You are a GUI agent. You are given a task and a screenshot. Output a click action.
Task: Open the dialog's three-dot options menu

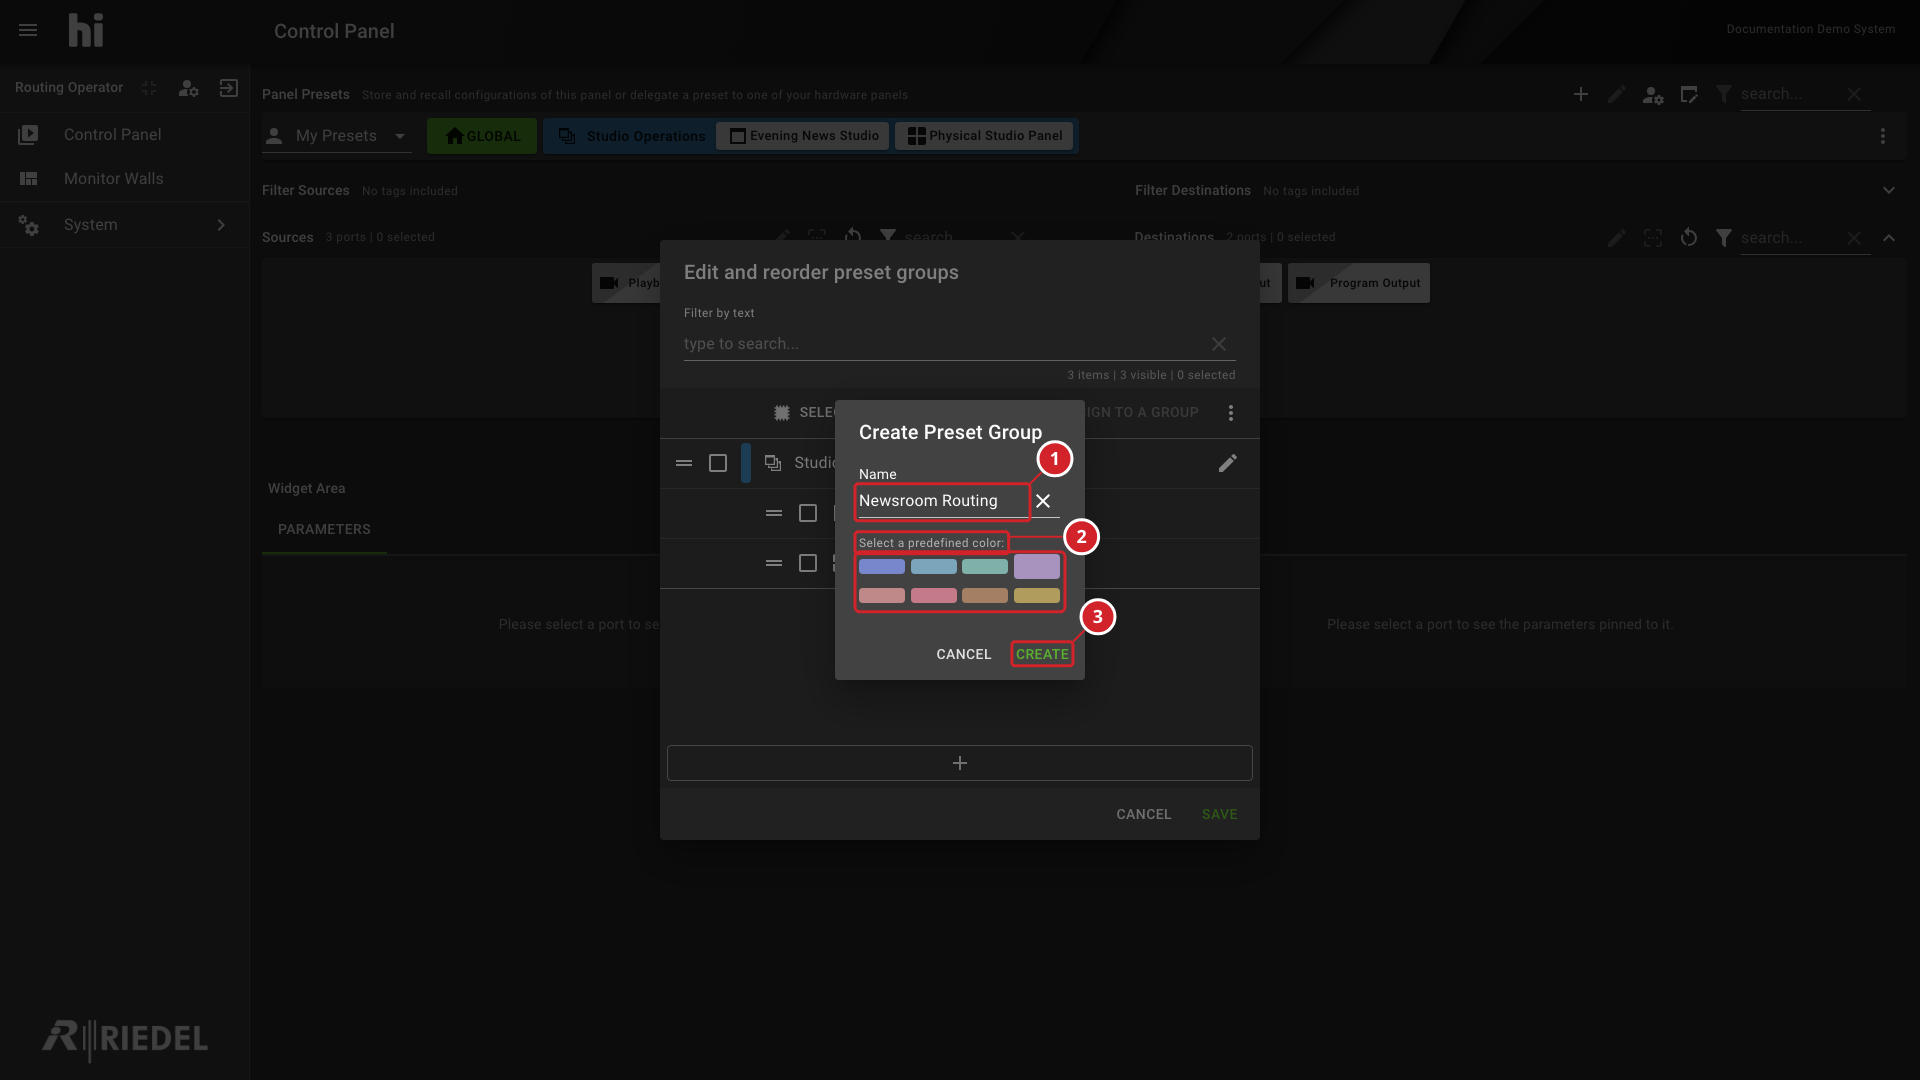[x=1231, y=413]
